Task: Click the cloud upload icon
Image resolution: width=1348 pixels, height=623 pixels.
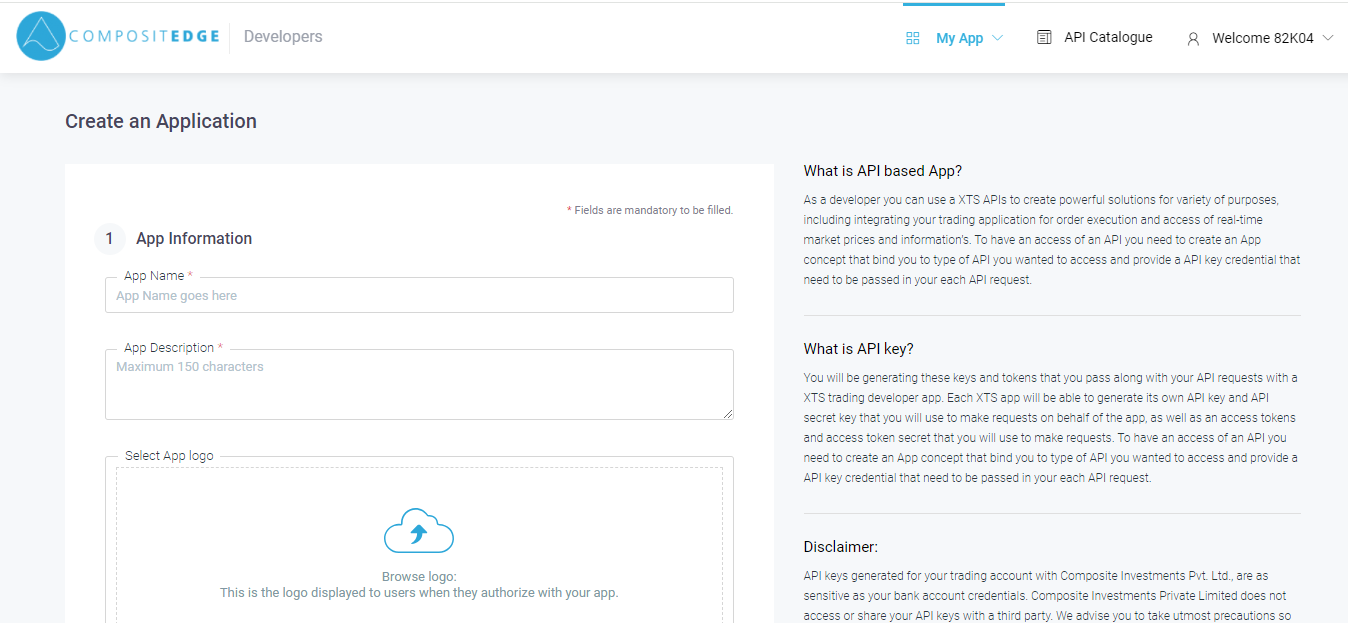Action: (x=419, y=530)
